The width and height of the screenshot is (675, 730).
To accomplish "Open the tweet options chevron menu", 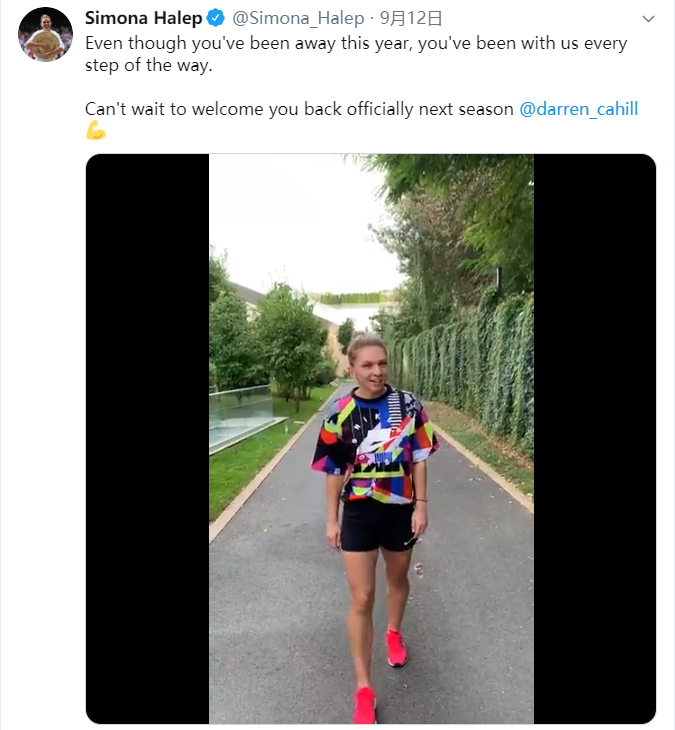I will (648, 19).
